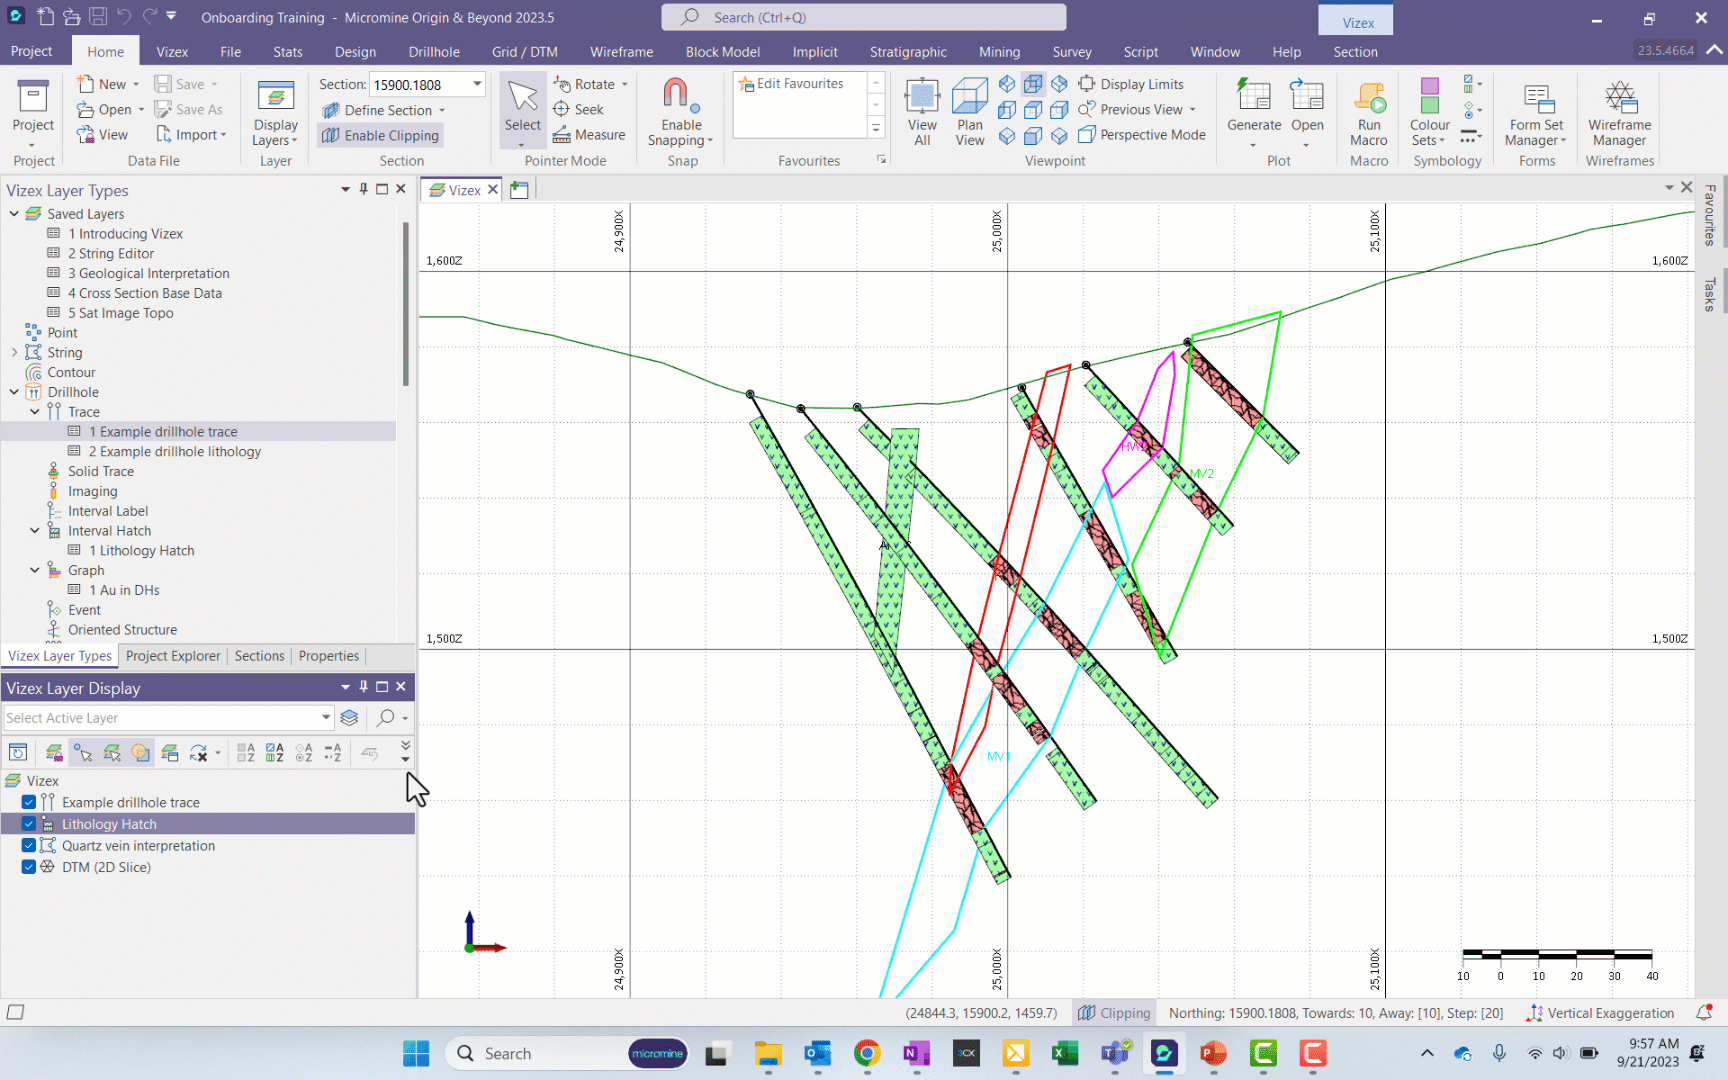Click the Generate plot icon
The width and height of the screenshot is (1728, 1080).
point(1254,110)
